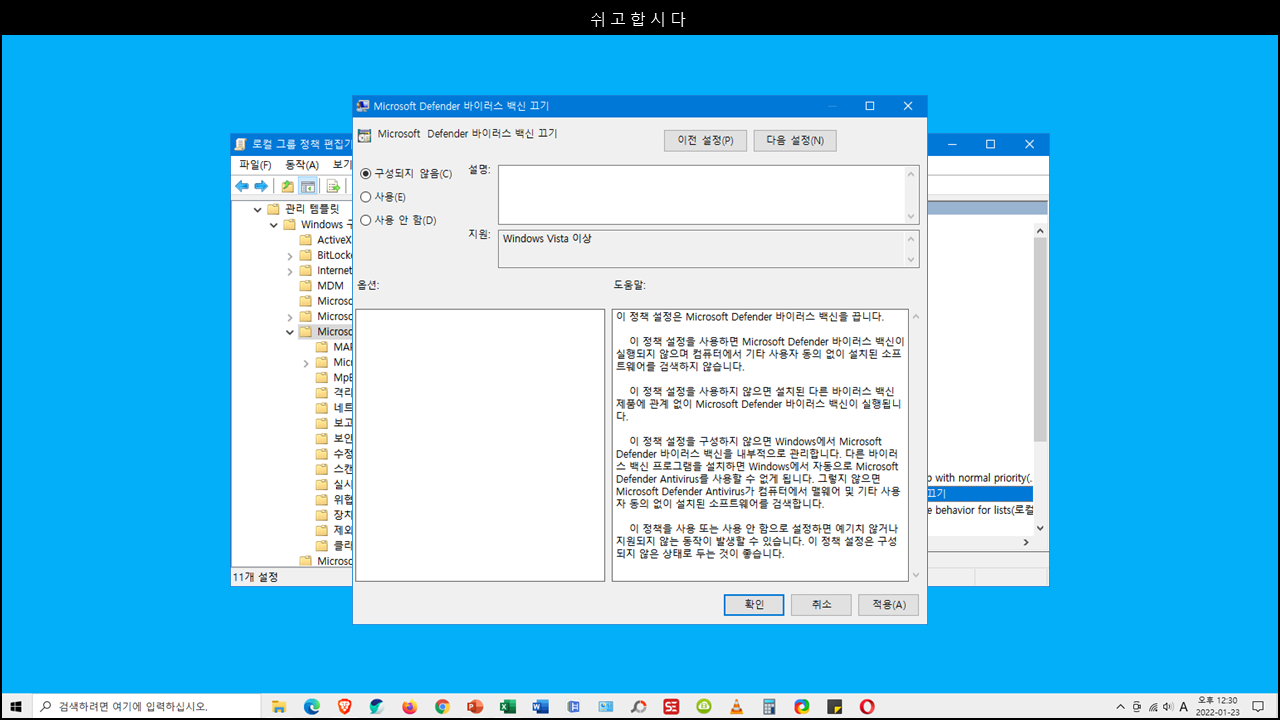
Task: Open Google Chrome from the taskbar
Action: (442, 706)
